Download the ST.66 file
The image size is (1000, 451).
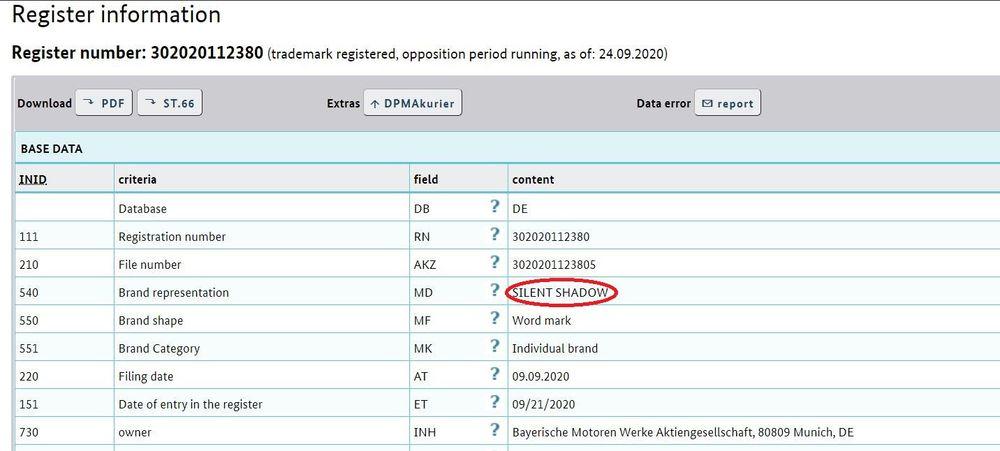[x=169, y=103]
